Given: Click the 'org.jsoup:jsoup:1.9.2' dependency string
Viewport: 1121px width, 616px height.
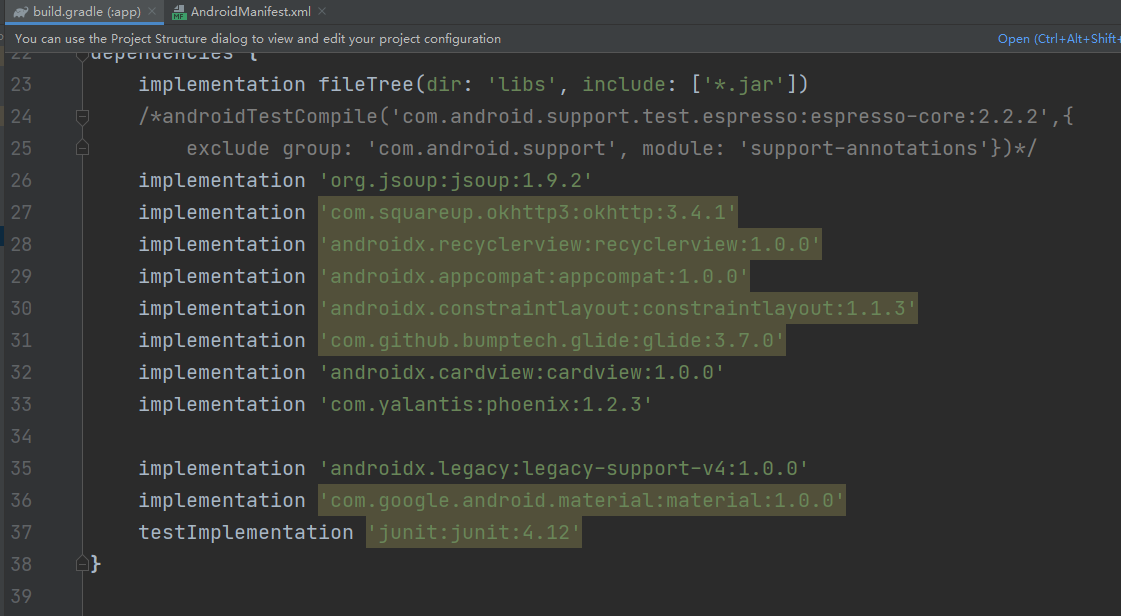Looking at the screenshot, I should (455, 180).
